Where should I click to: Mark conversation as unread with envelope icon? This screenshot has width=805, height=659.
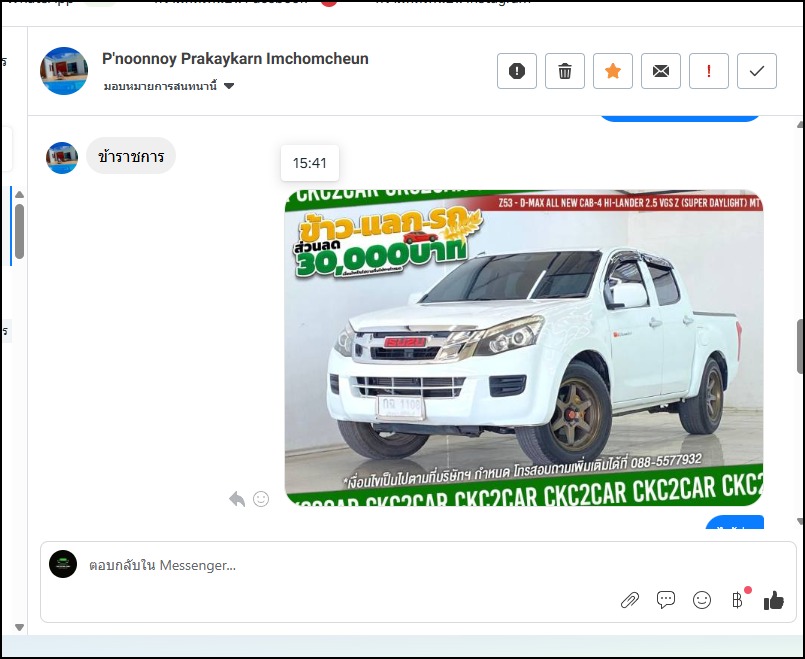coord(661,71)
